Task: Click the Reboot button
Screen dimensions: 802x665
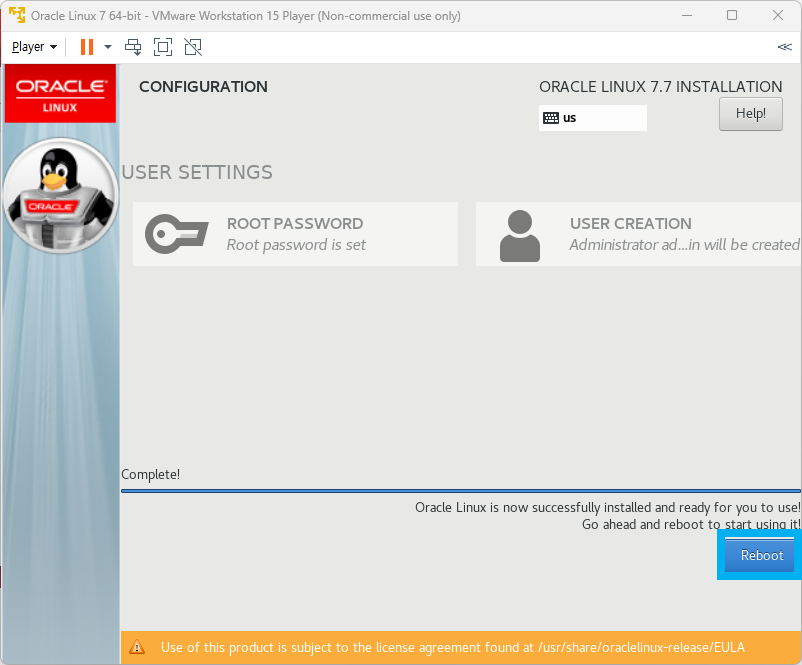Action: click(762, 555)
